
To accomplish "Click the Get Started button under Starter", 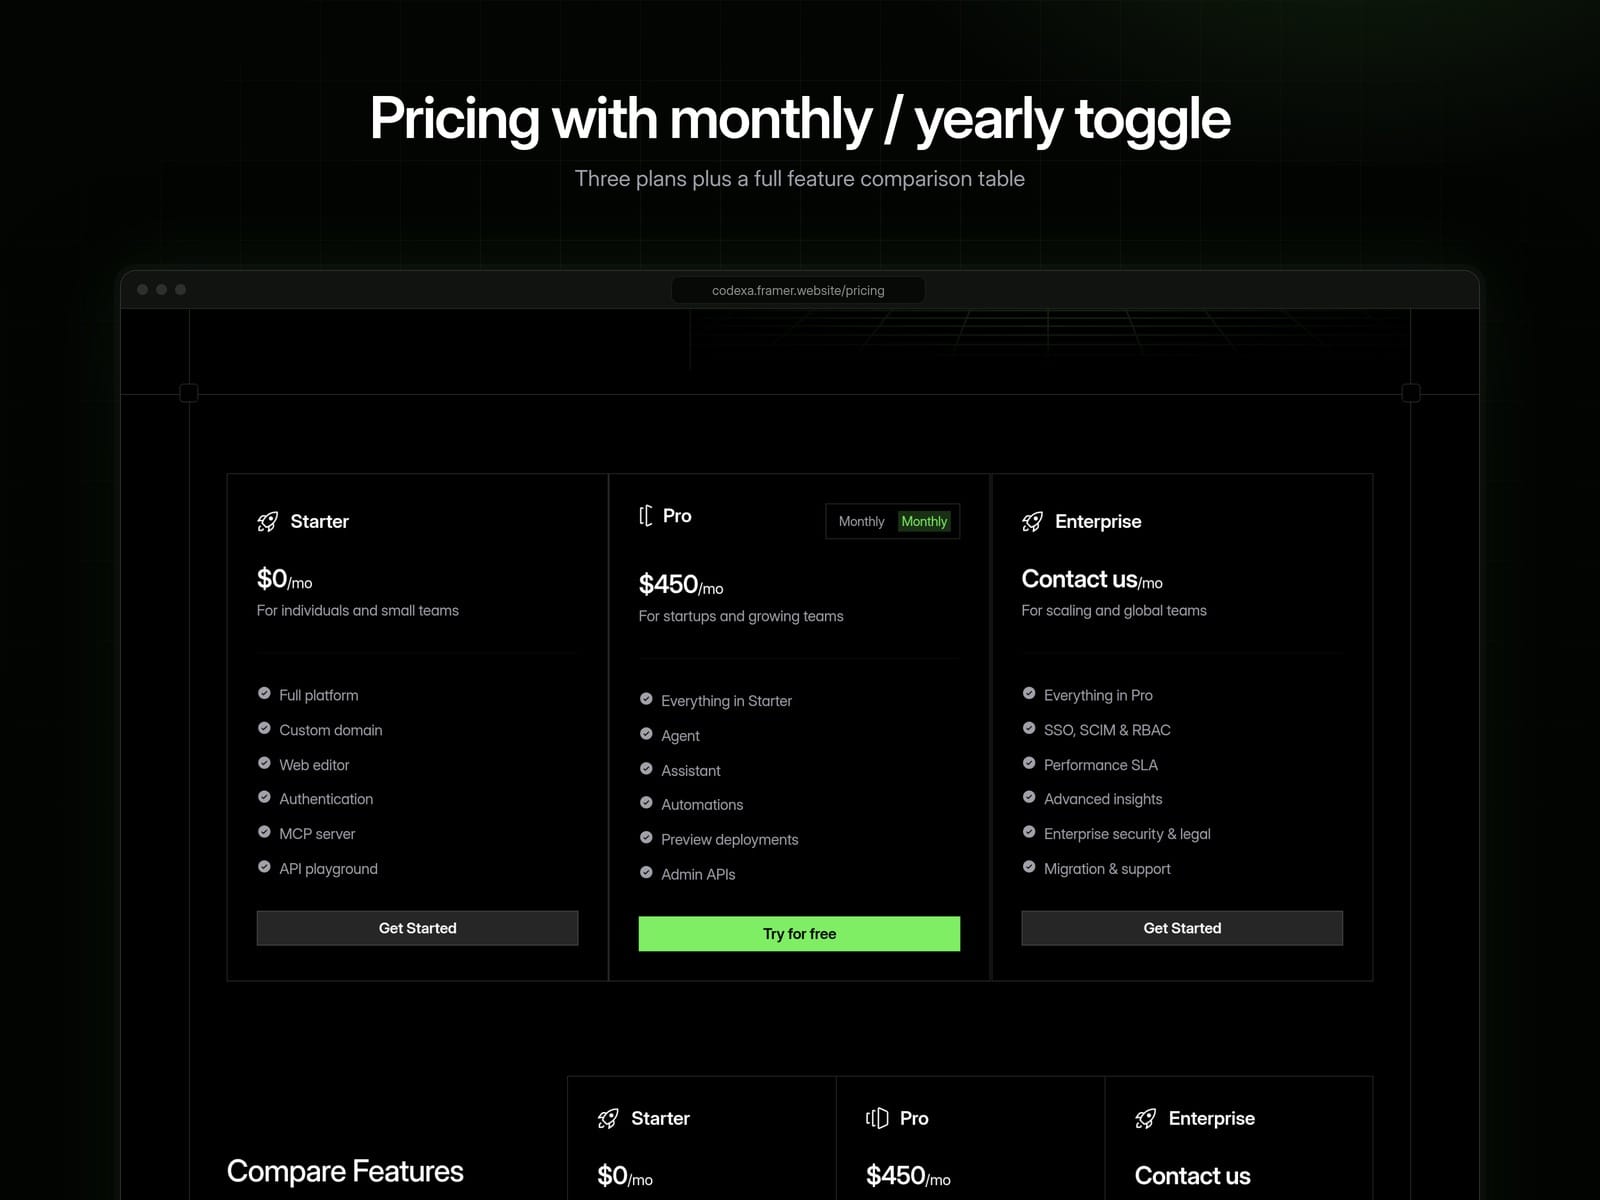I will pyautogui.click(x=417, y=928).
